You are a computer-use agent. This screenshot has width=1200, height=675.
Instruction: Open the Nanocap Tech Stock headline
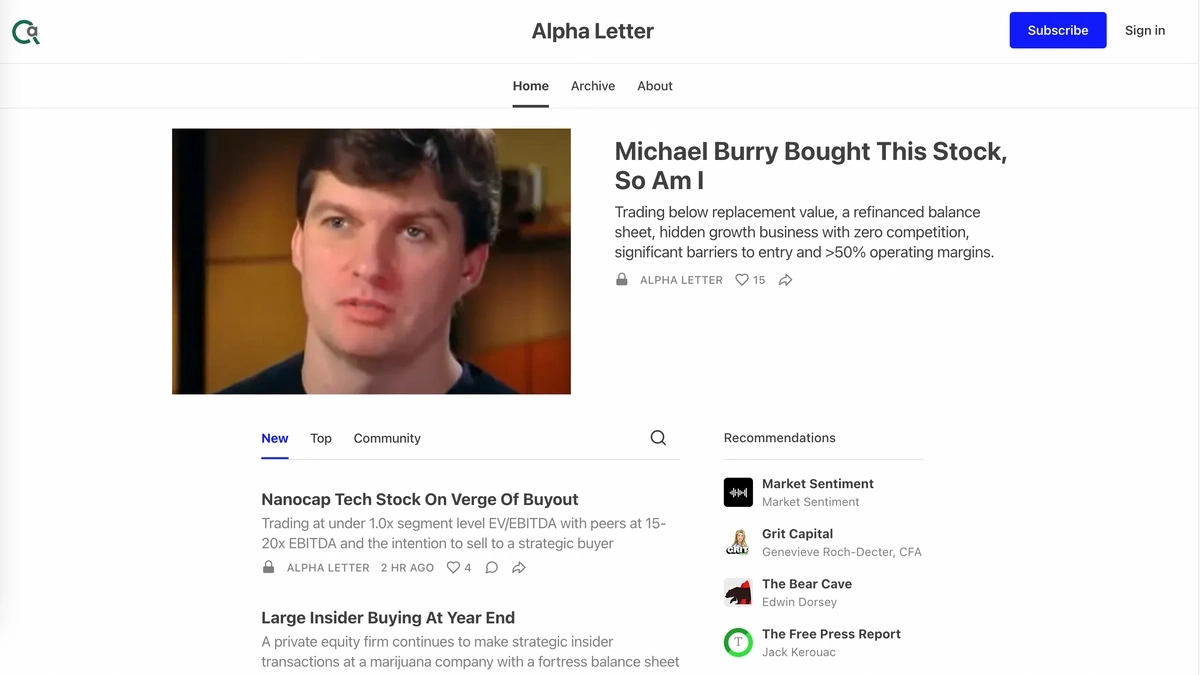420,499
